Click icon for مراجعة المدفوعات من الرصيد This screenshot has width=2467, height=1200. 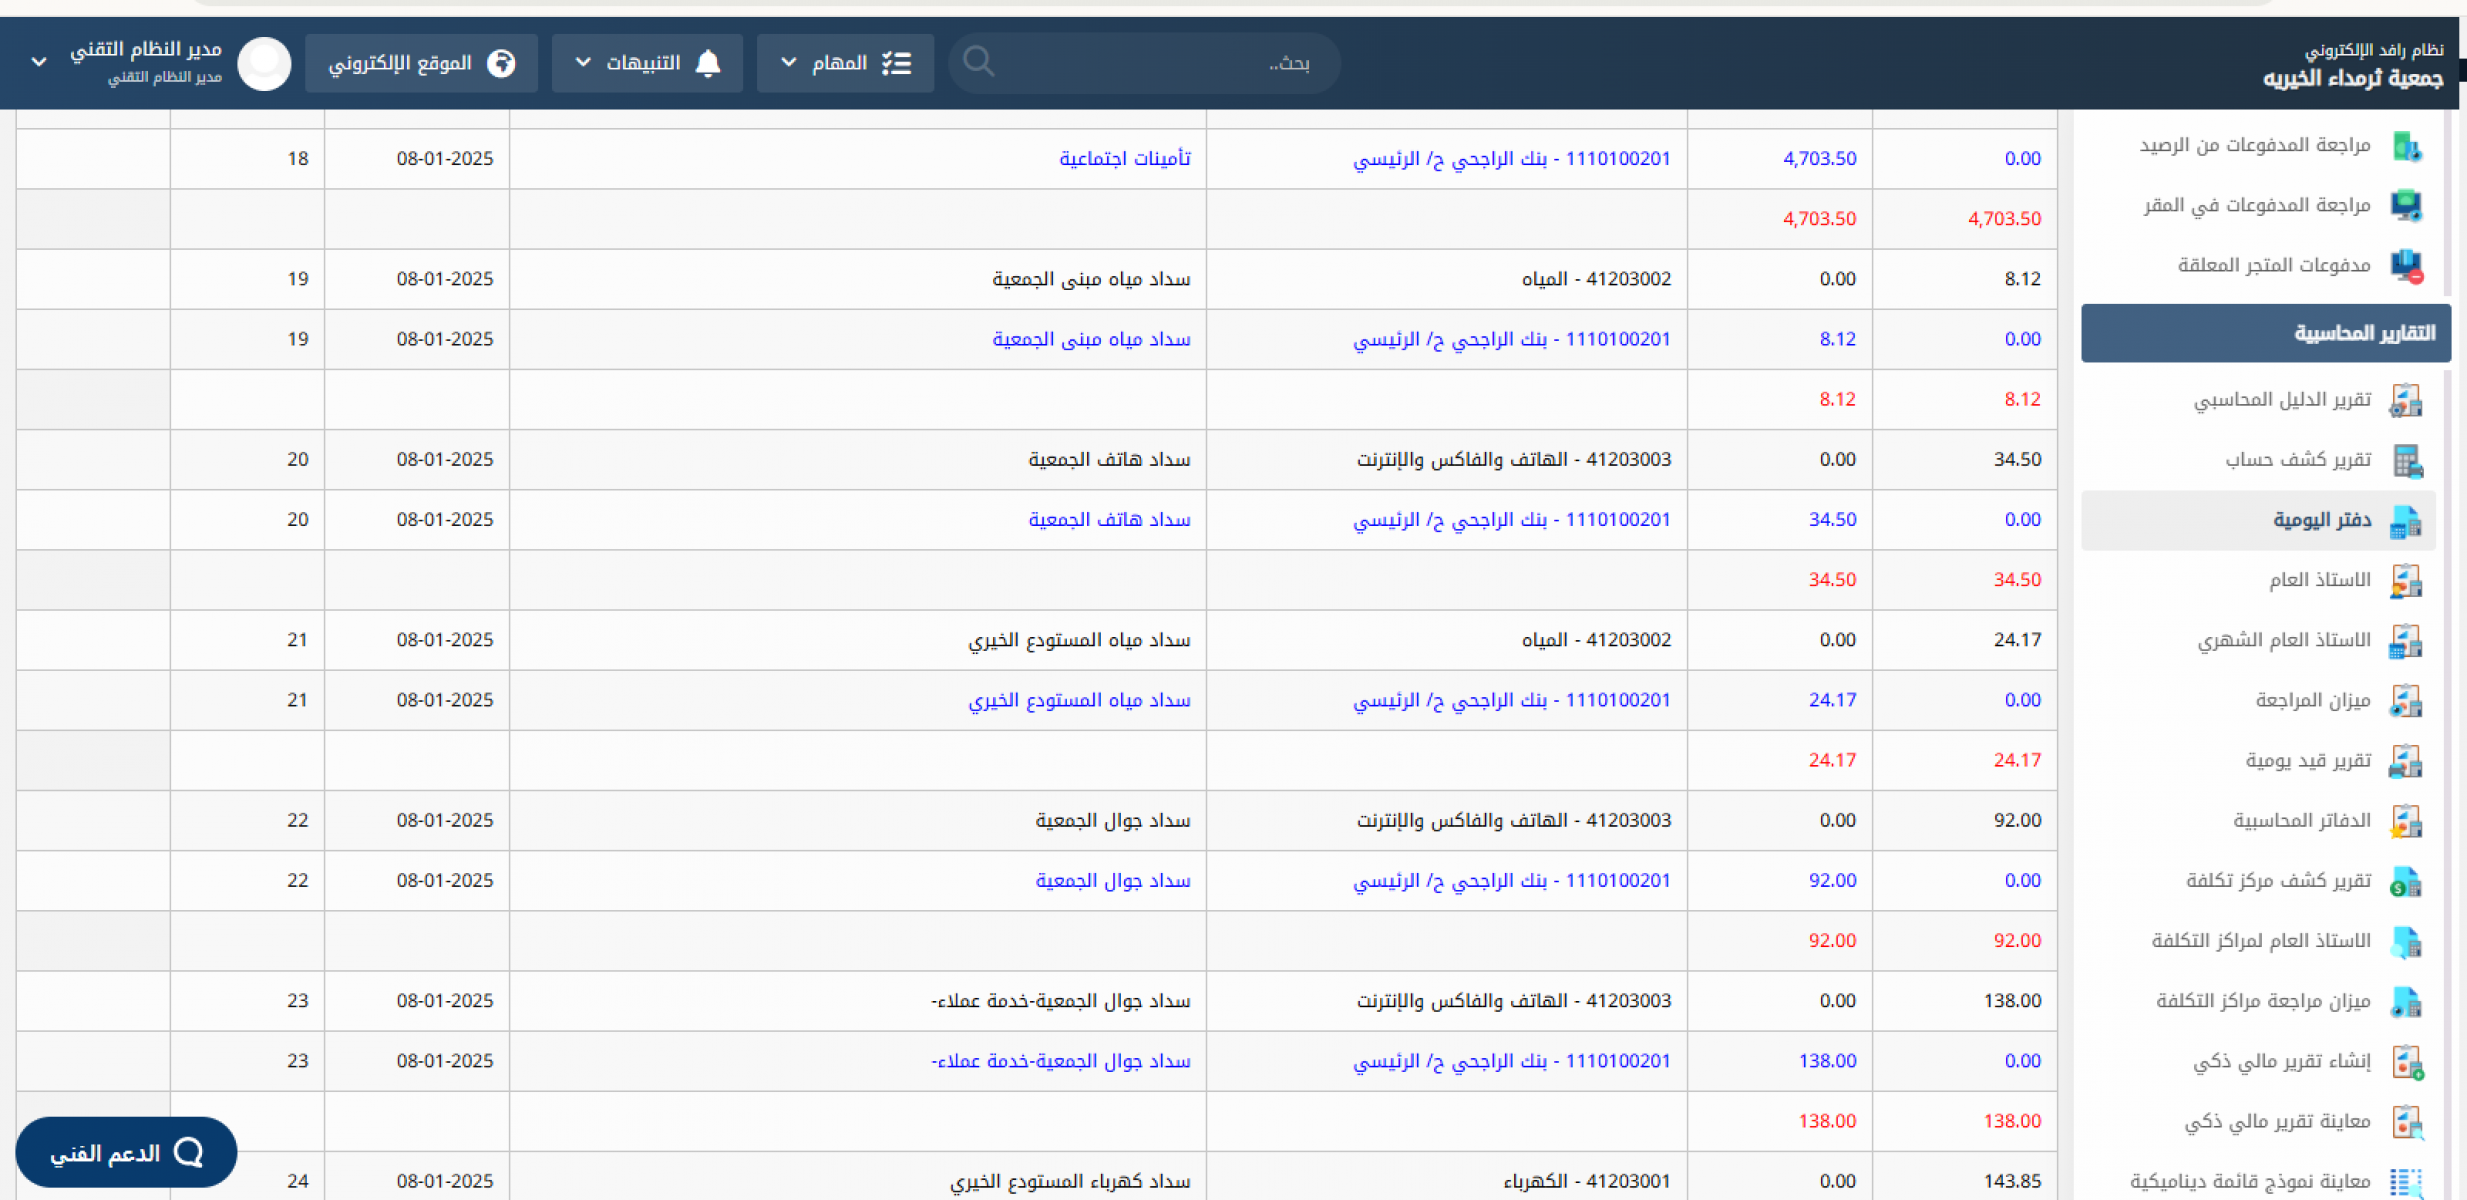click(2406, 146)
